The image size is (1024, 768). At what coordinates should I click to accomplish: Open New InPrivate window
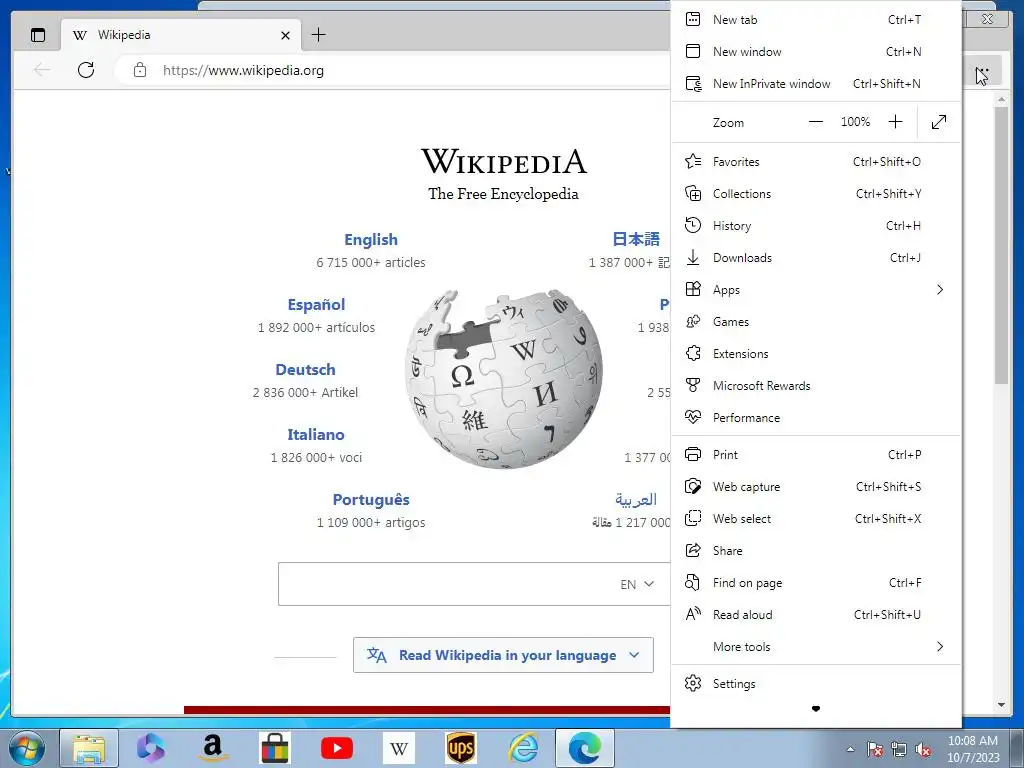816,84
